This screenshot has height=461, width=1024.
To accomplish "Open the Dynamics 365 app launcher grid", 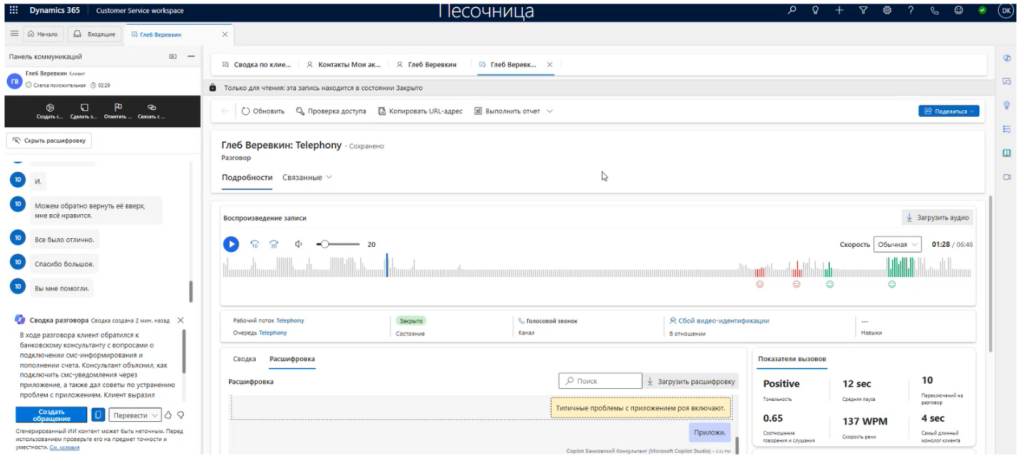I will pos(13,10).
